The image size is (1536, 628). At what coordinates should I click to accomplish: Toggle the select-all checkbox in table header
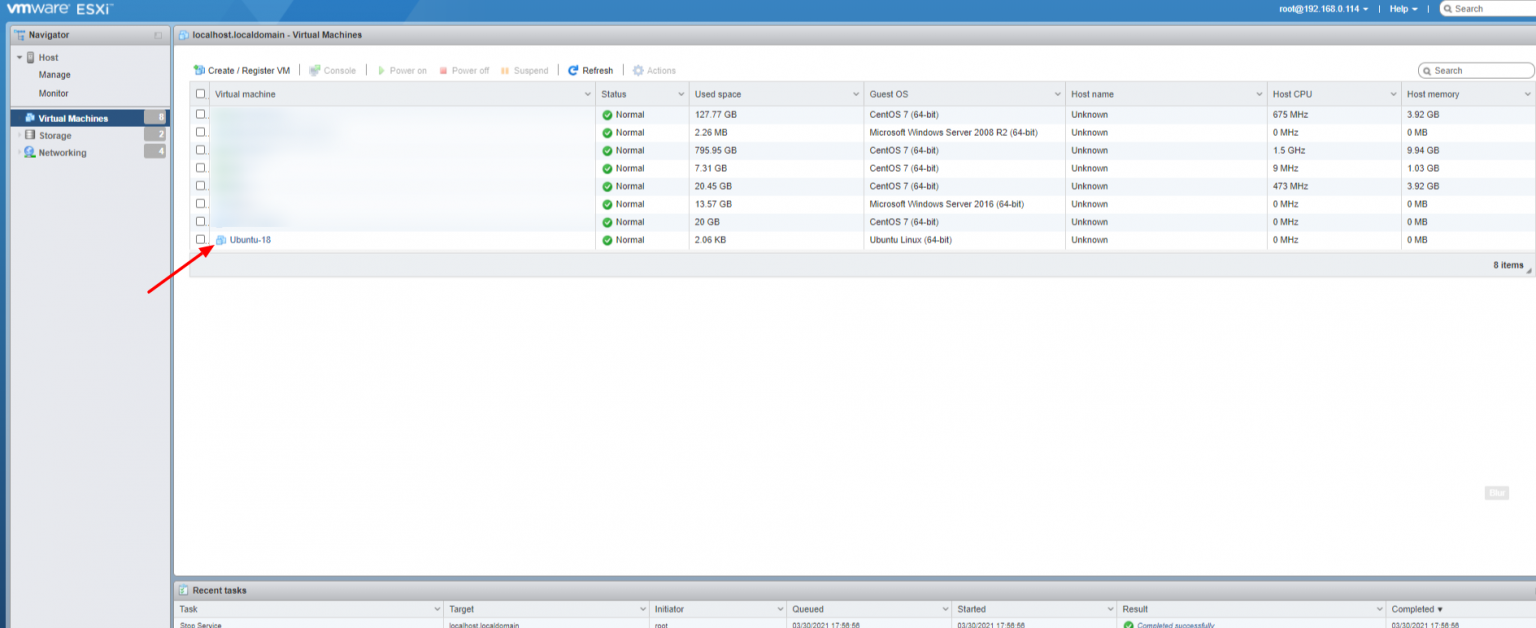pos(201,94)
